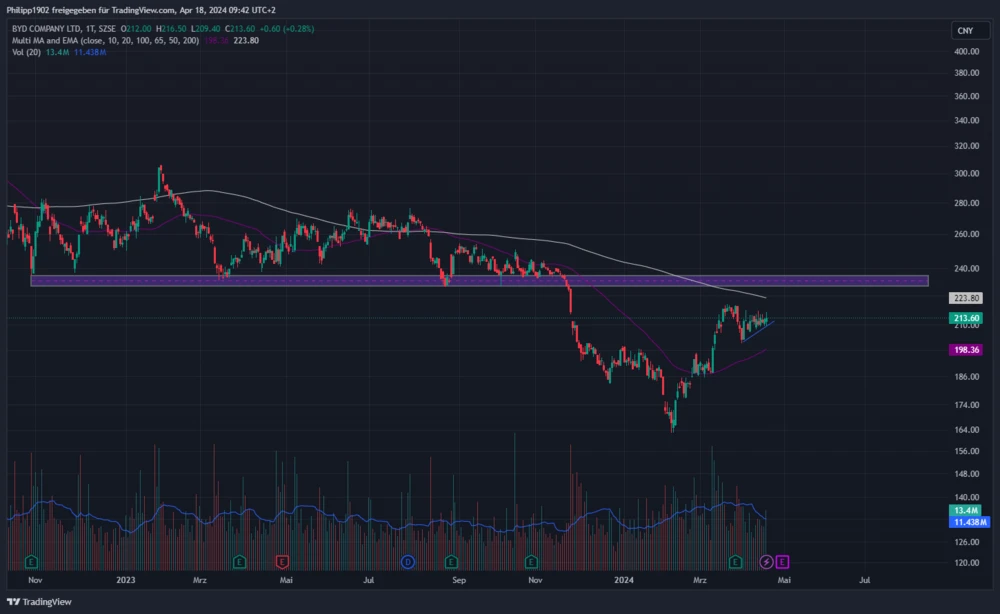Click the green earnings marker left of Sep
1000x614 pixels.
(451, 561)
